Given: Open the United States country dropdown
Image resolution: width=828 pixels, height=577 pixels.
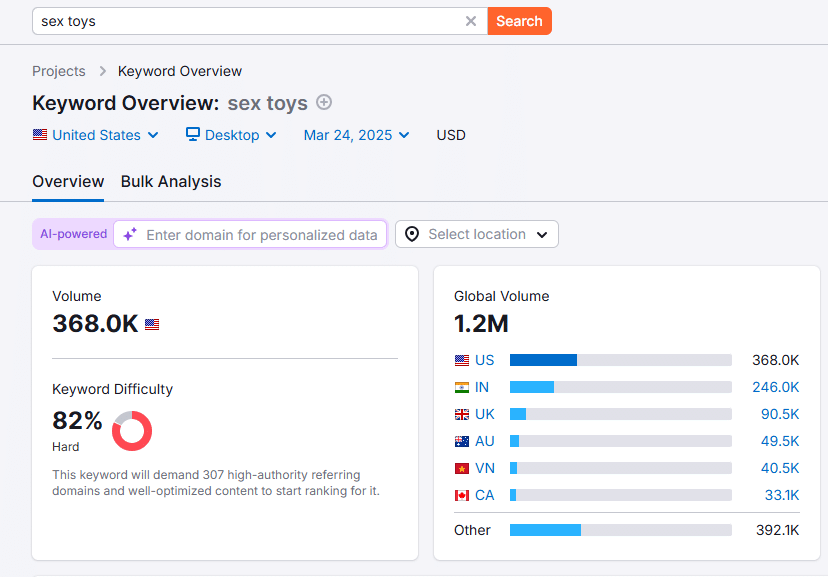Looking at the screenshot, I should 96,135.
